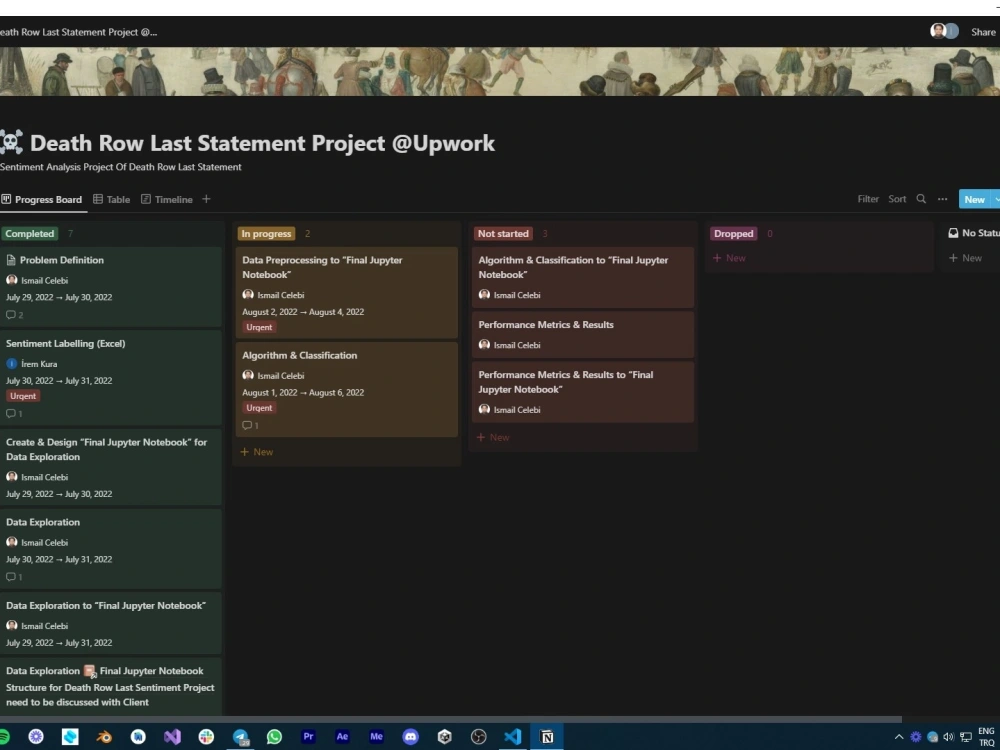Image resolution: width=1000 pixels, height=750 pixels.
Task: Expand the New button dropdown arrow
Action: [996, 200]
